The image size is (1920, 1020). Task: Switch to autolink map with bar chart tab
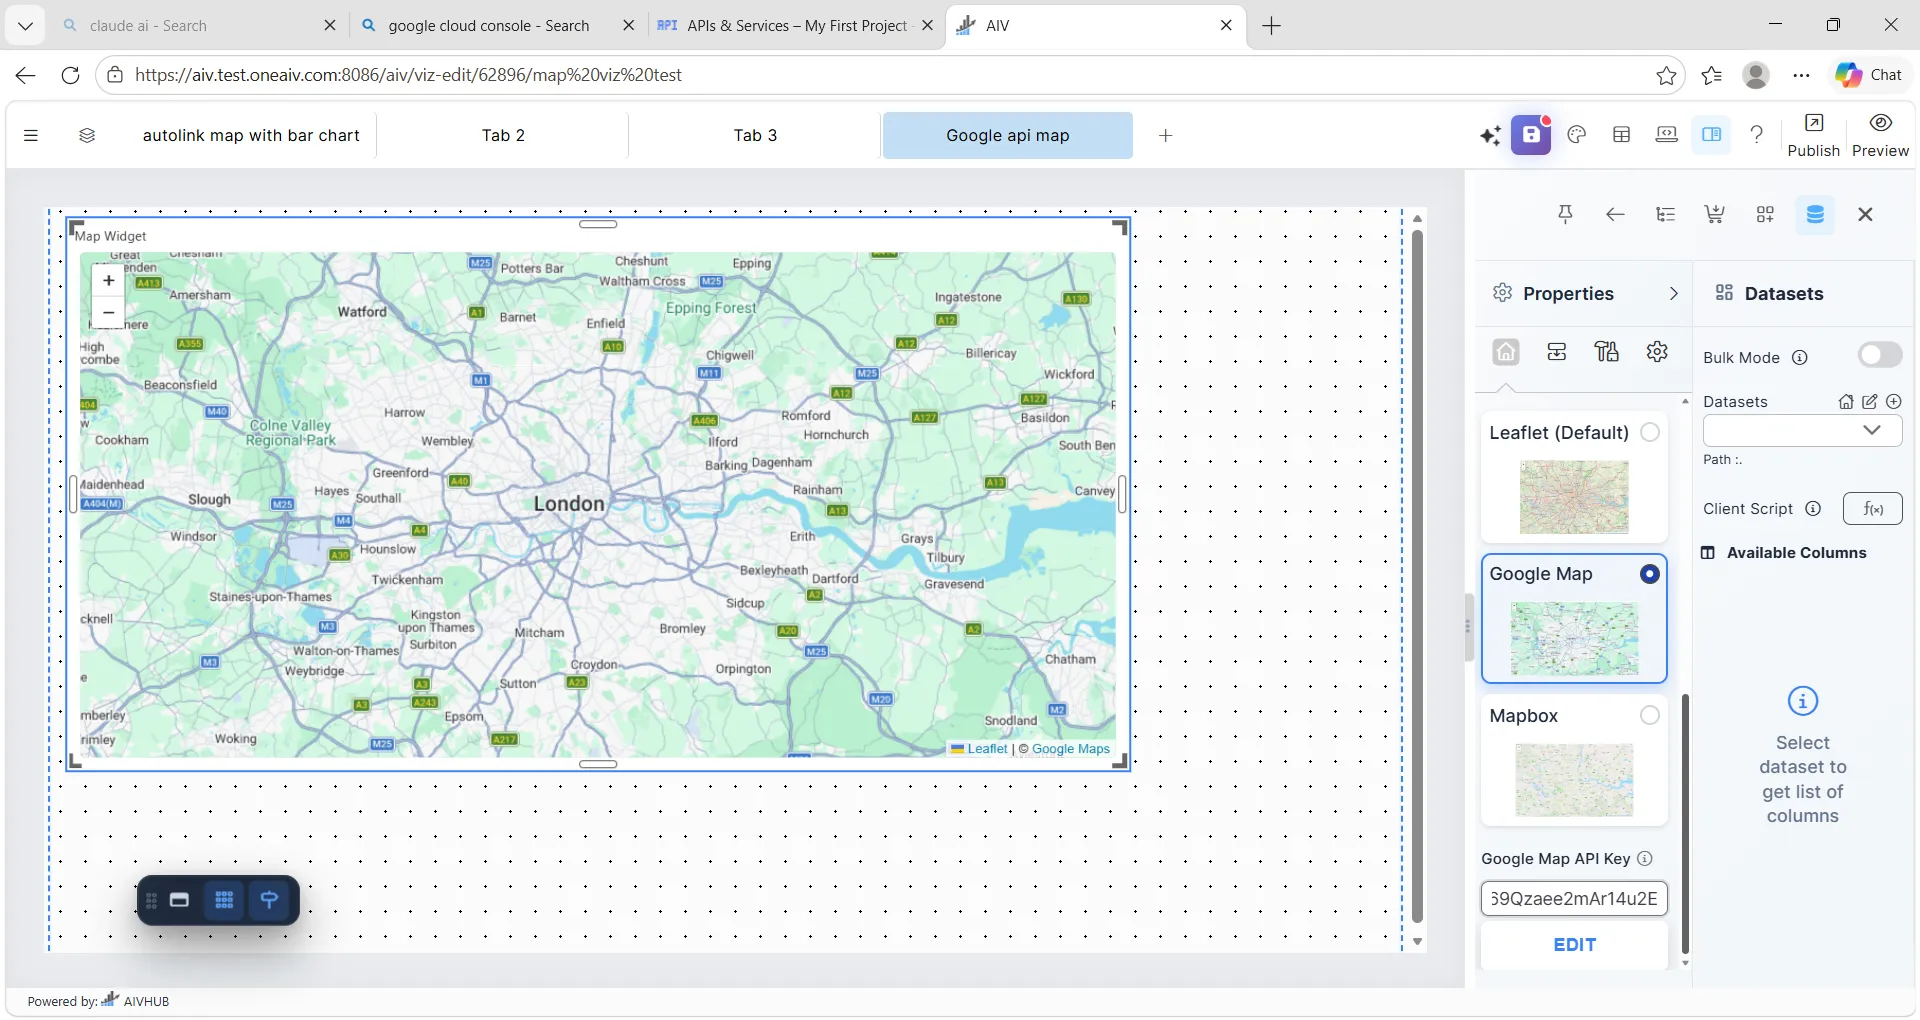click(x=251, y=135)
